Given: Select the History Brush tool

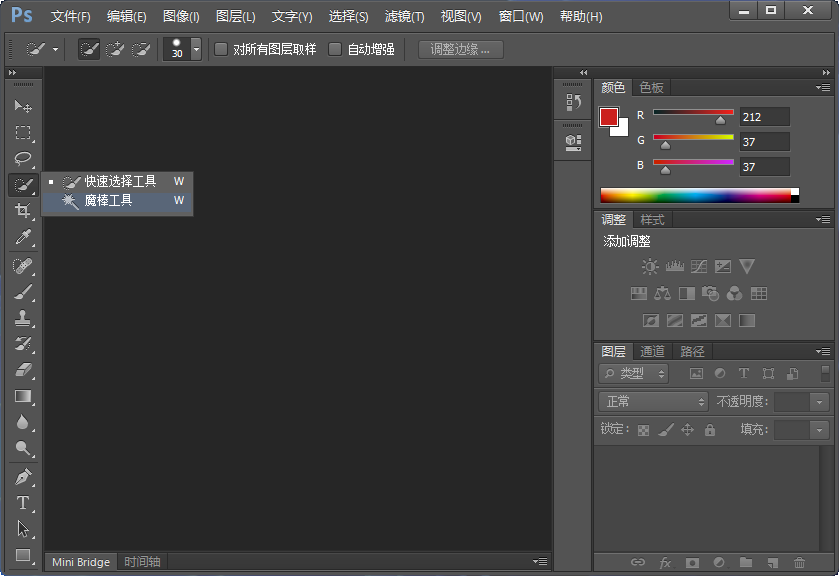Looking at the screenshot, I should (23, 344).
